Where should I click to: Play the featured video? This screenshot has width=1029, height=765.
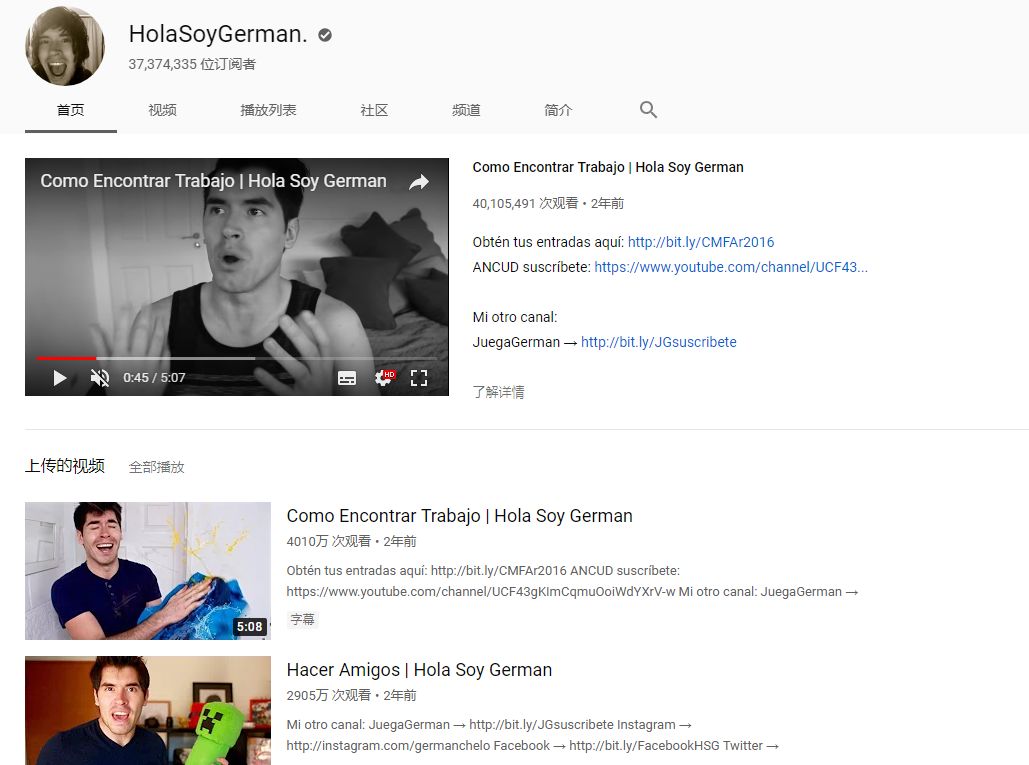(60, 378)
